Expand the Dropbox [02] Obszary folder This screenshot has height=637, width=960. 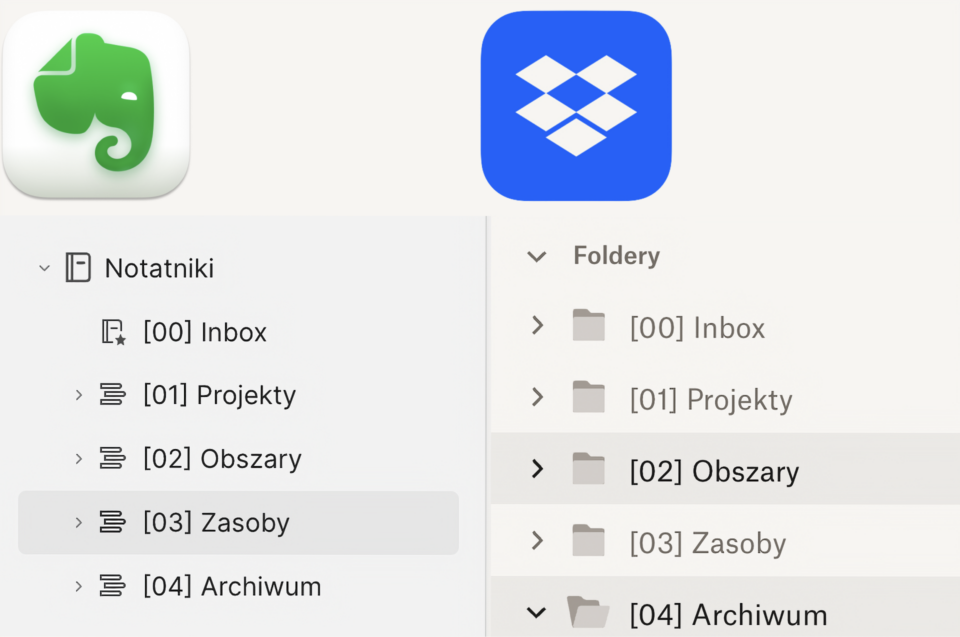click(537, 469)
